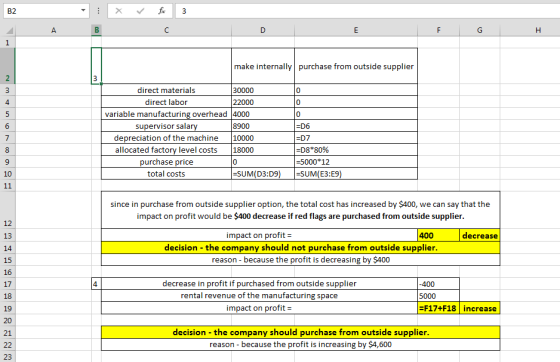
Task: Click the rental revenue value 5000
Action: pyautogui.click(x=438, y=296)
